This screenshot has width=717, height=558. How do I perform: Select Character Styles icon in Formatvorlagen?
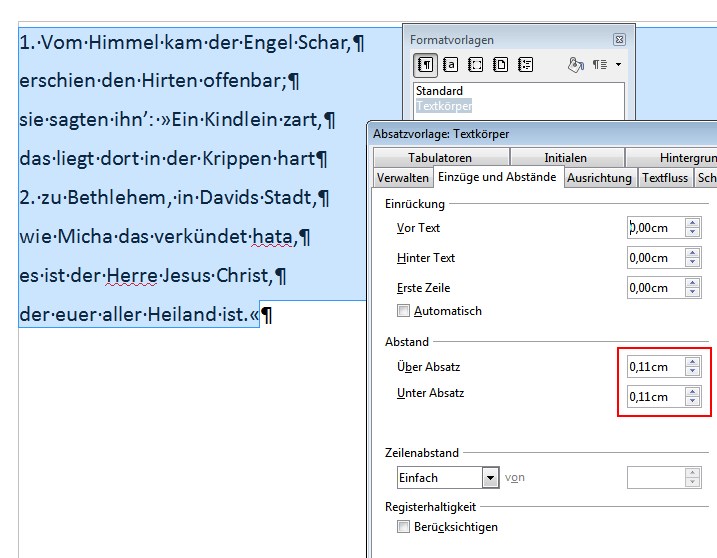point(450,64)
